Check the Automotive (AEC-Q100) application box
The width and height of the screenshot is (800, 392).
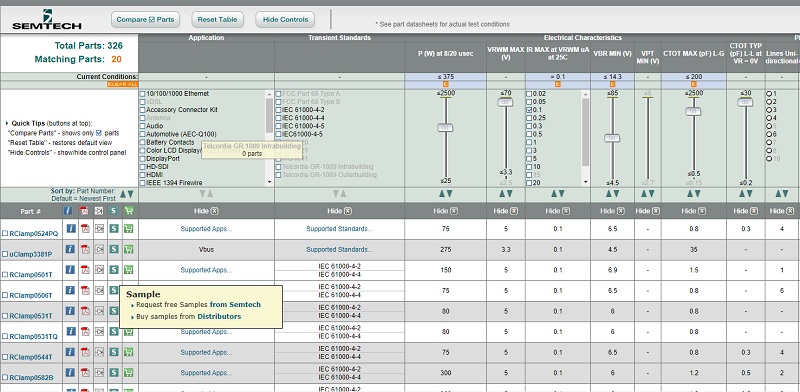pos(143,134)
